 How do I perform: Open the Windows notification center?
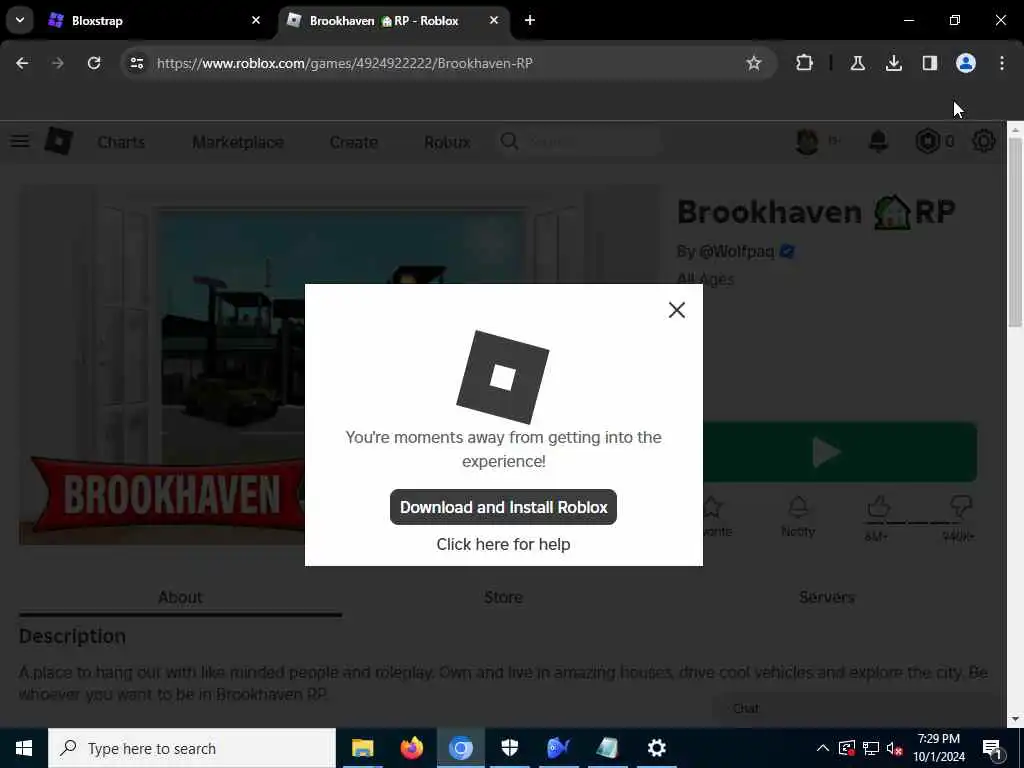click(x=991, y=748)
